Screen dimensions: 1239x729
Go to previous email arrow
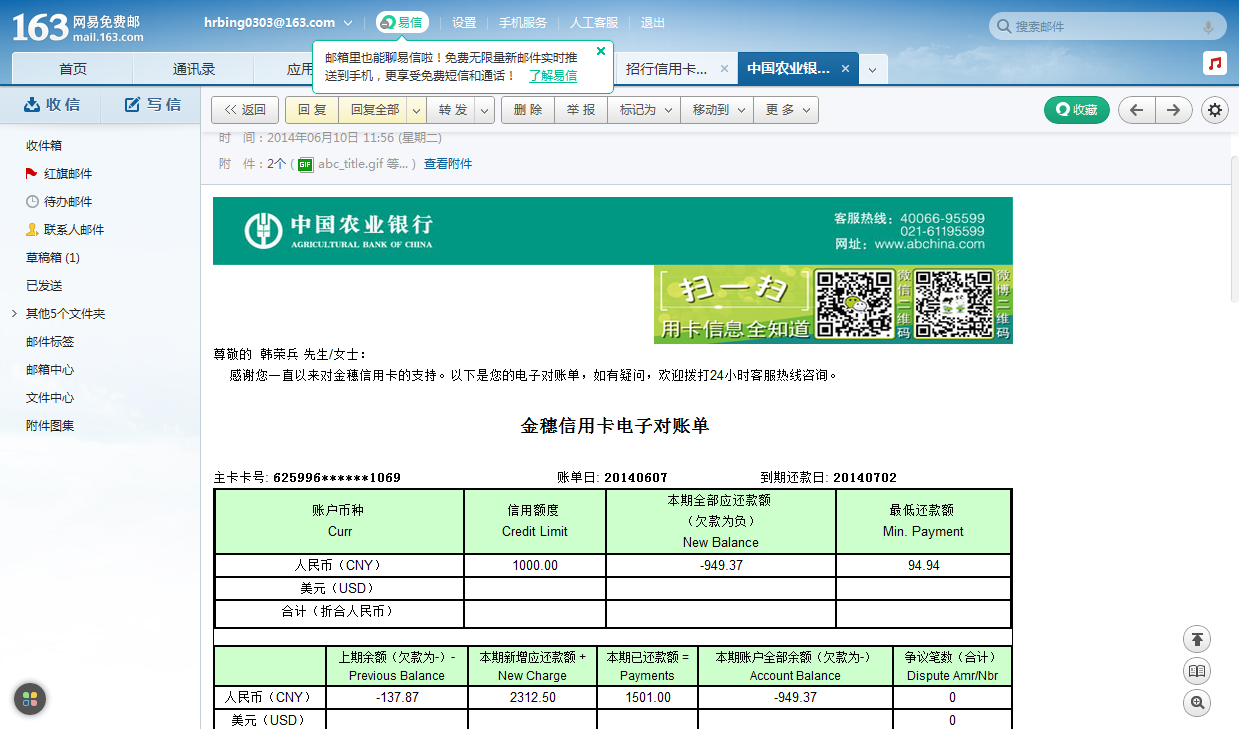click(x=1137, y=110)
